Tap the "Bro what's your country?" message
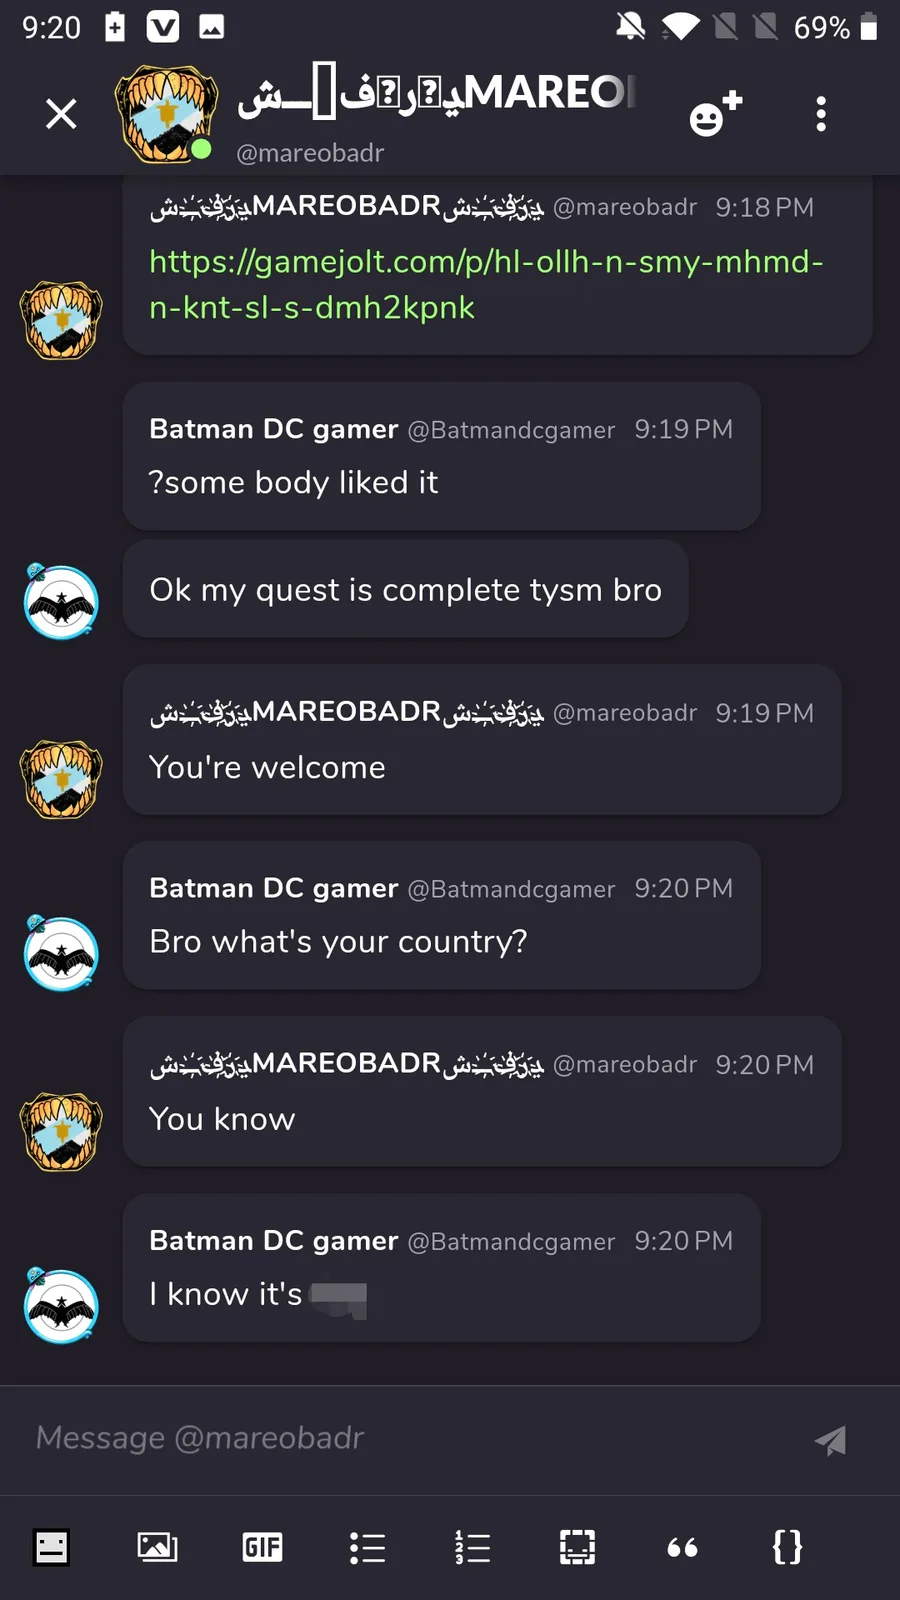The height and width of the screenshot is (1600, 900). [x=338, y=942]
